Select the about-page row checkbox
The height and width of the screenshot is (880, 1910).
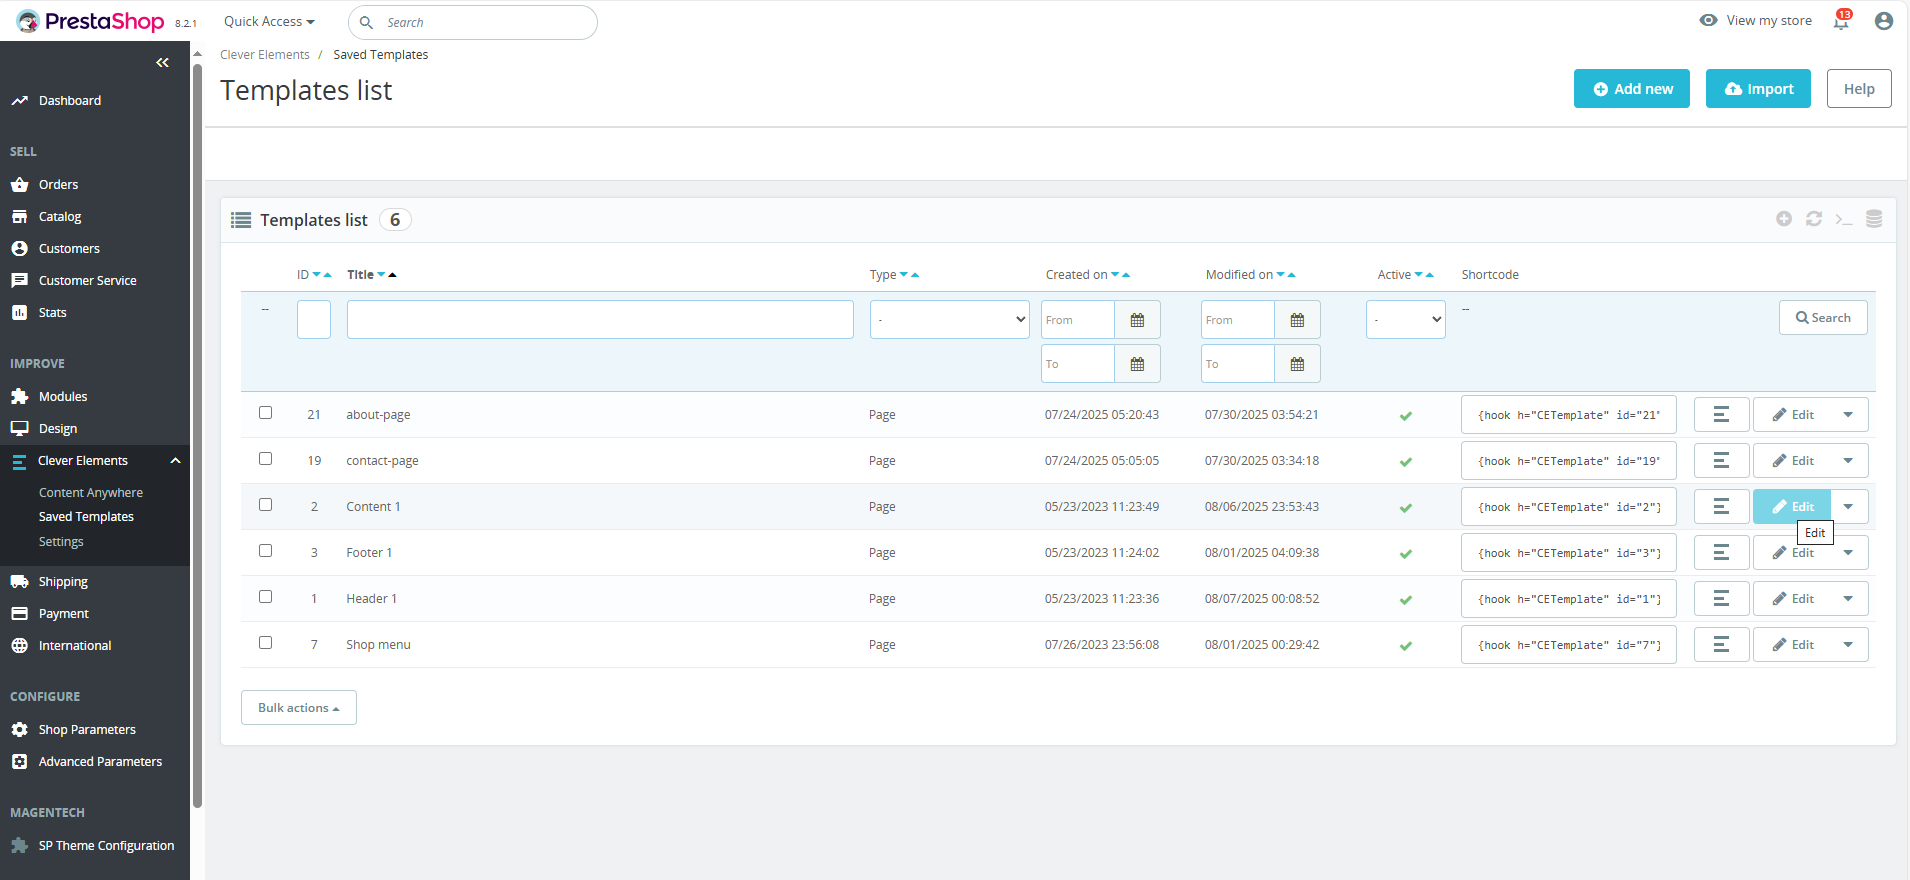[265, 413]
